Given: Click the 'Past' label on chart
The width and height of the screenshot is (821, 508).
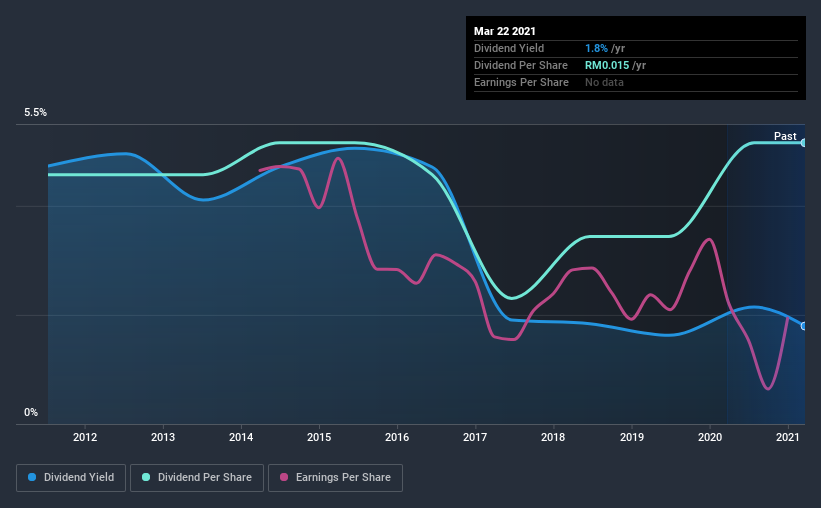Looking at the screenshot, I should pyautogui.click(x=785, y=136).
